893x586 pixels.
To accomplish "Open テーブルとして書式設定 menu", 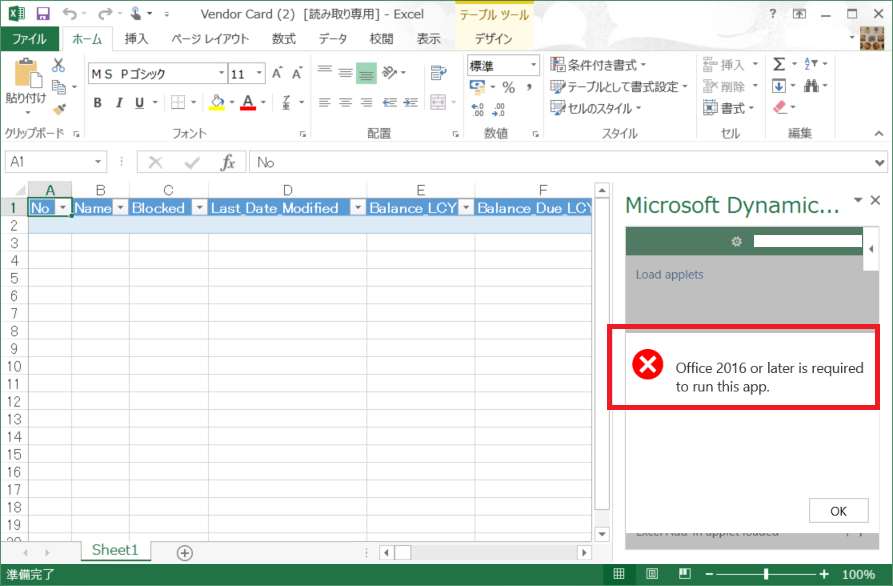I will (x=620, y=87).
